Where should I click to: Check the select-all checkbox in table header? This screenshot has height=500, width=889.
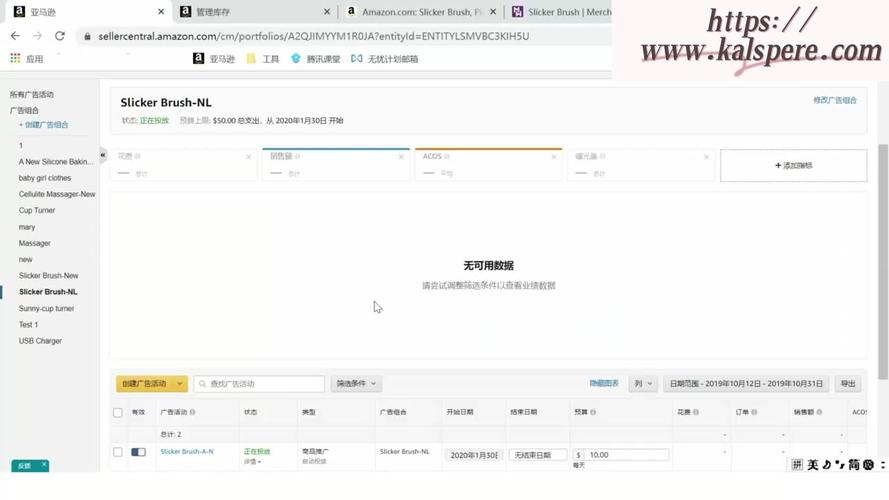coord(118,413)
